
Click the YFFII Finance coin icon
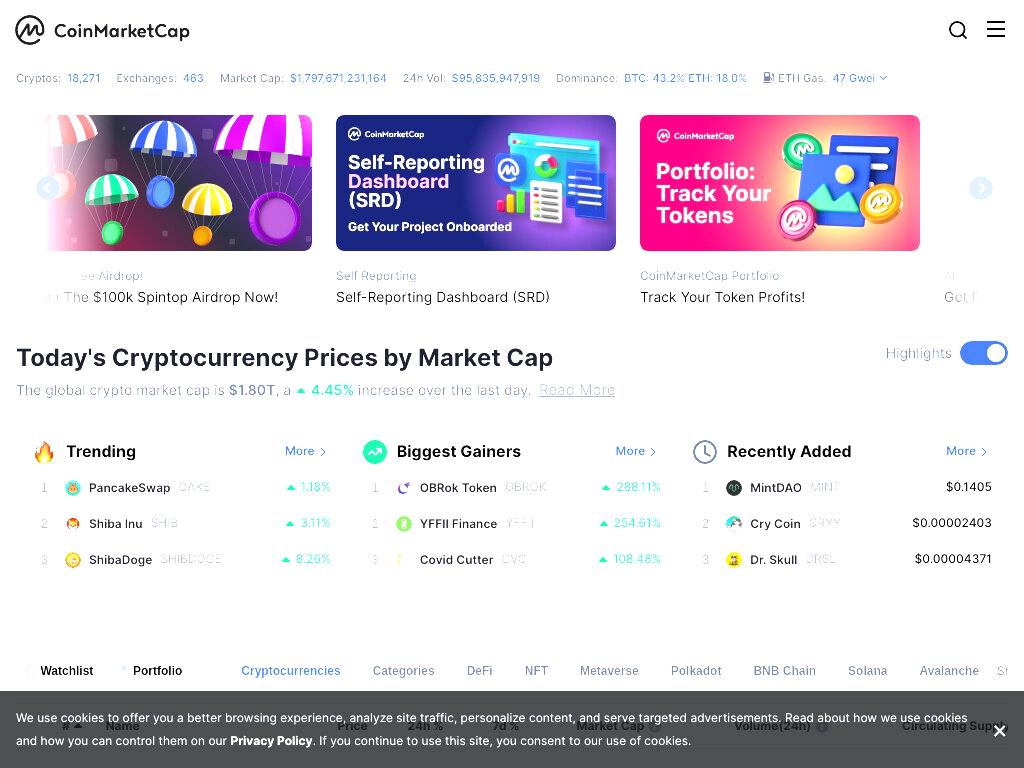tap(404, 524)
